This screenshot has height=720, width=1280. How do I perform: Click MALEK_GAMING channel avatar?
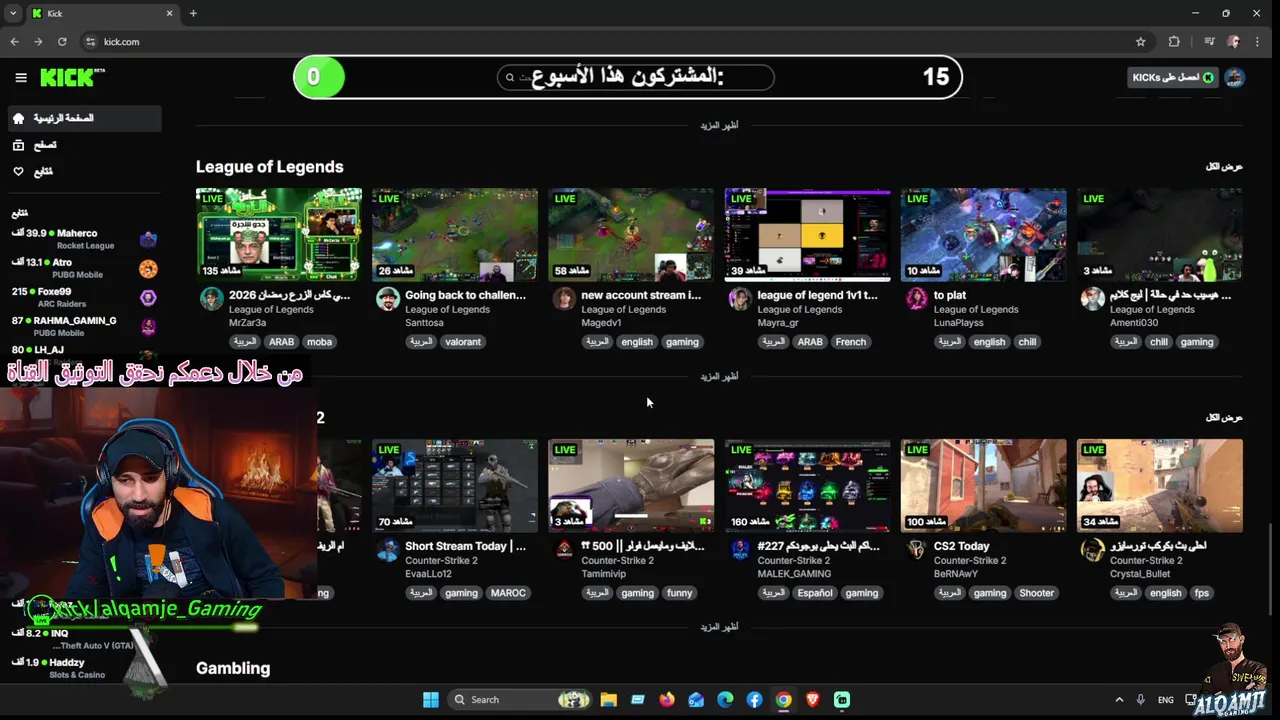point(740,550)
